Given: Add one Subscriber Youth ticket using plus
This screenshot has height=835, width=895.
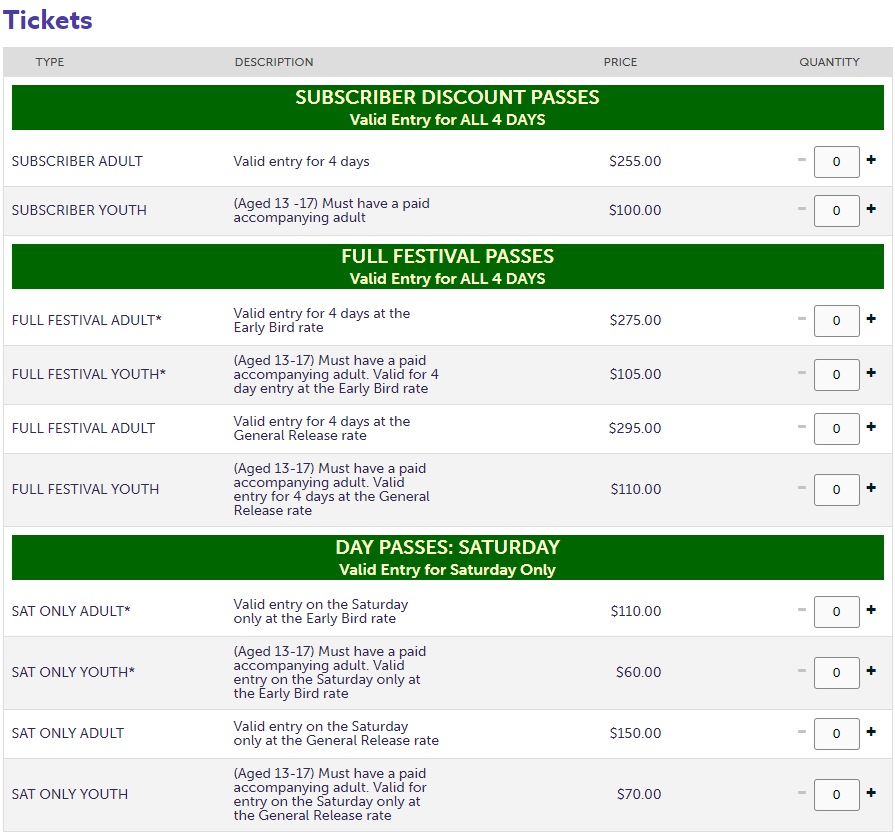Looking at the screenshot, I should tap(870, 209).
